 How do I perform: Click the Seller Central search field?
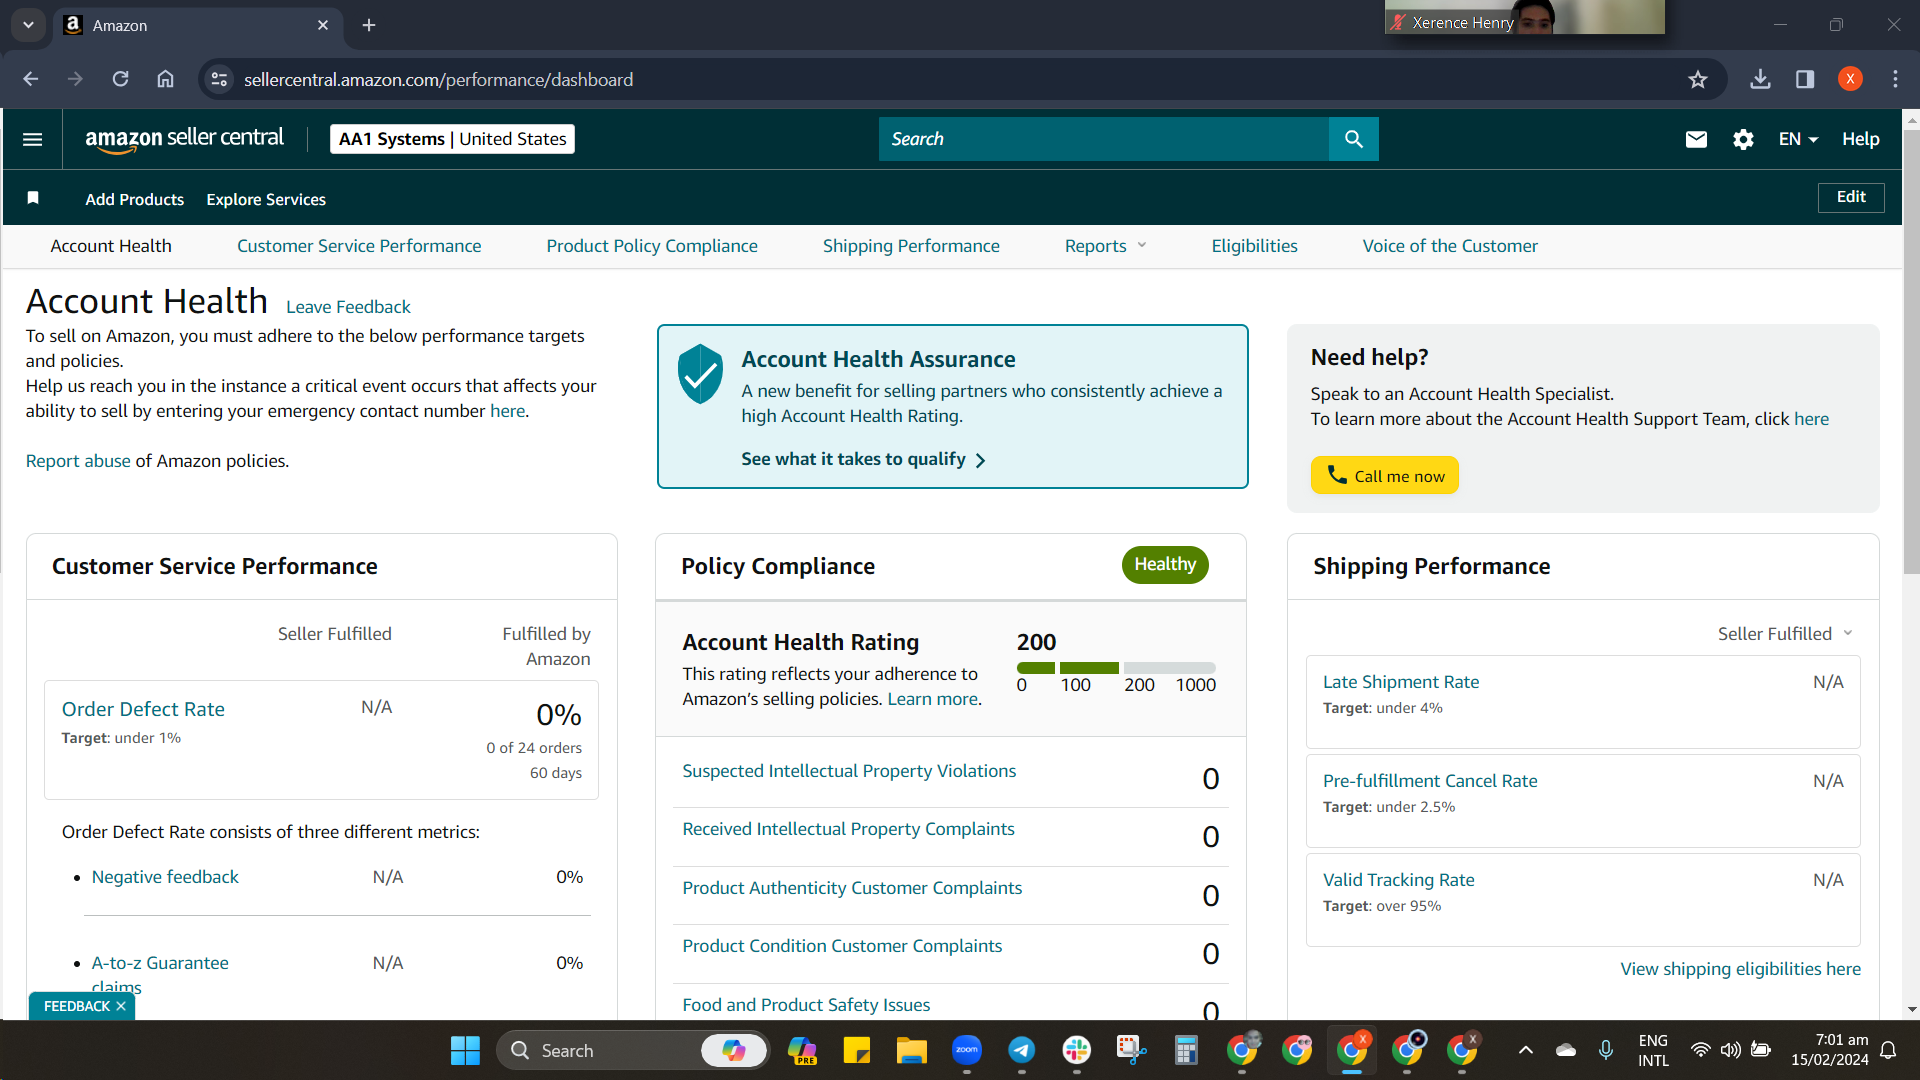(x=1104, y=139)
